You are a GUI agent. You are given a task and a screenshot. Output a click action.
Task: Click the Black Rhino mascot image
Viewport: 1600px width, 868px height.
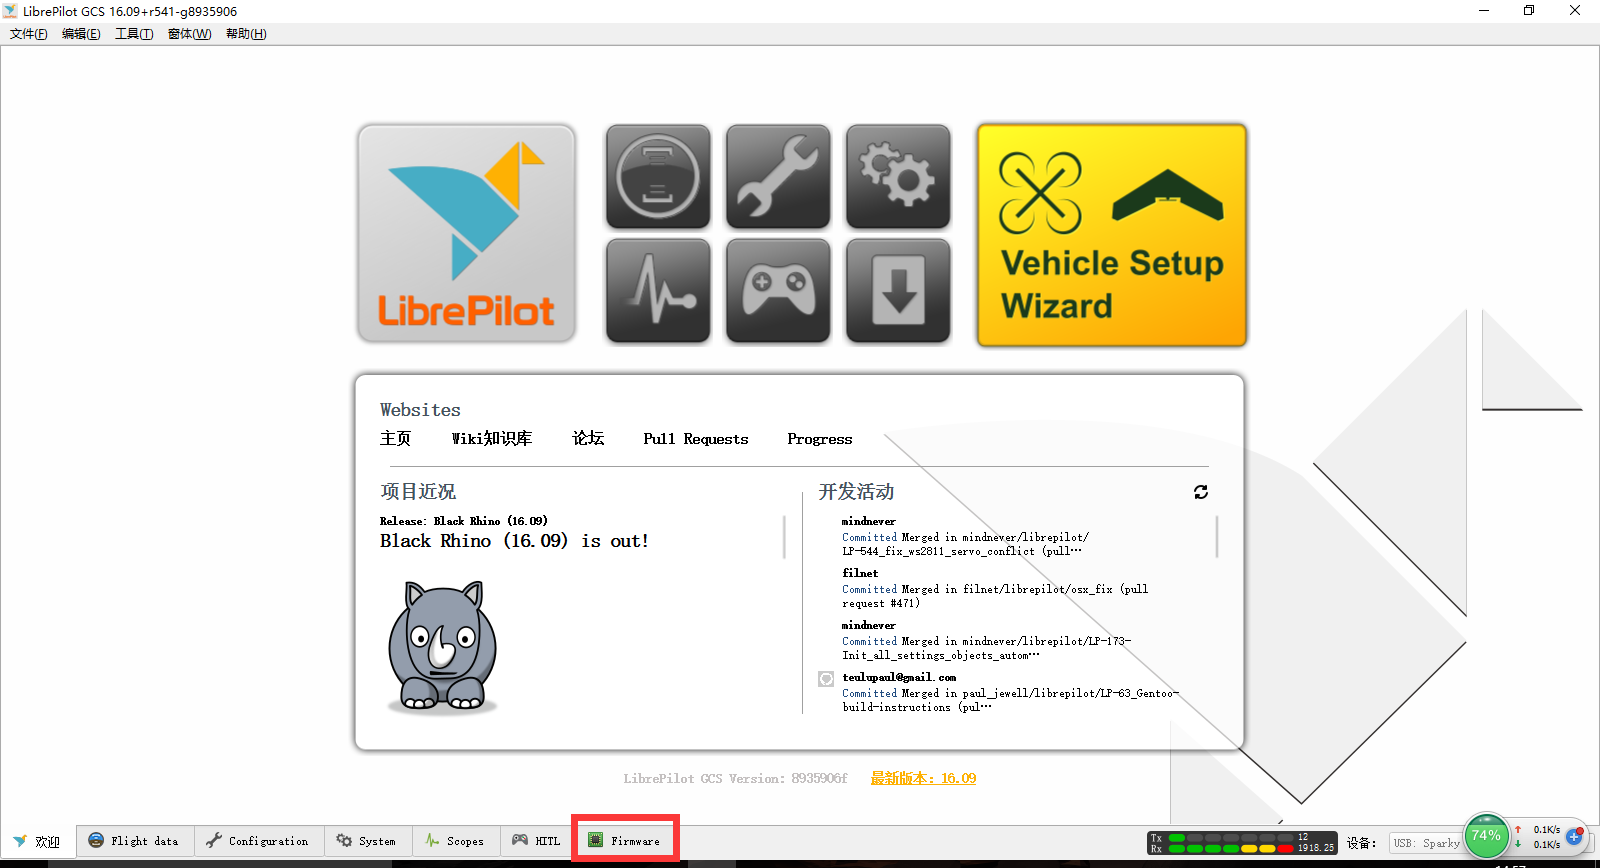tap(443, 646)
